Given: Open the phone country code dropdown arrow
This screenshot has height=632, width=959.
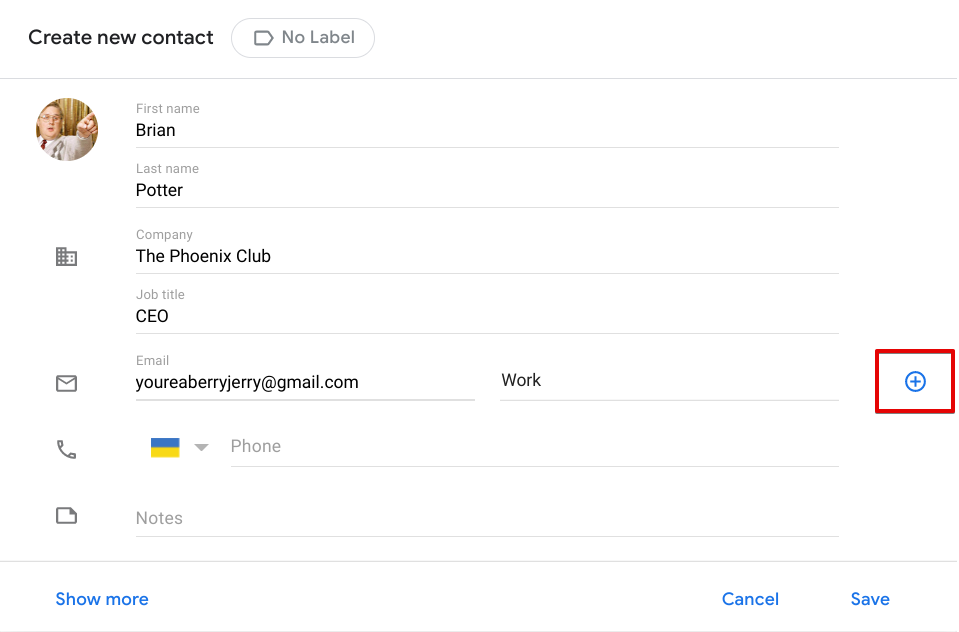Looking at the screenshot, I should tap(201, 447).
